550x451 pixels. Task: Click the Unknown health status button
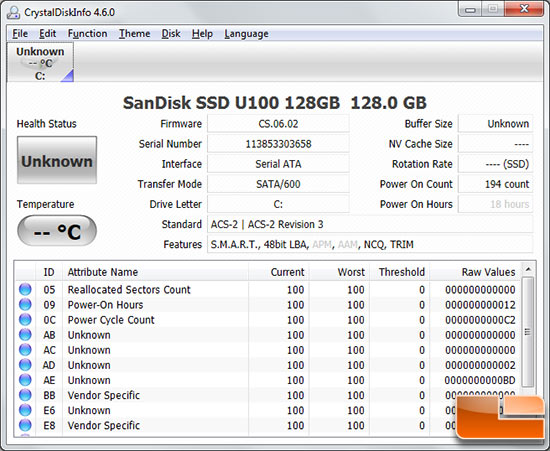pos(57,160)
